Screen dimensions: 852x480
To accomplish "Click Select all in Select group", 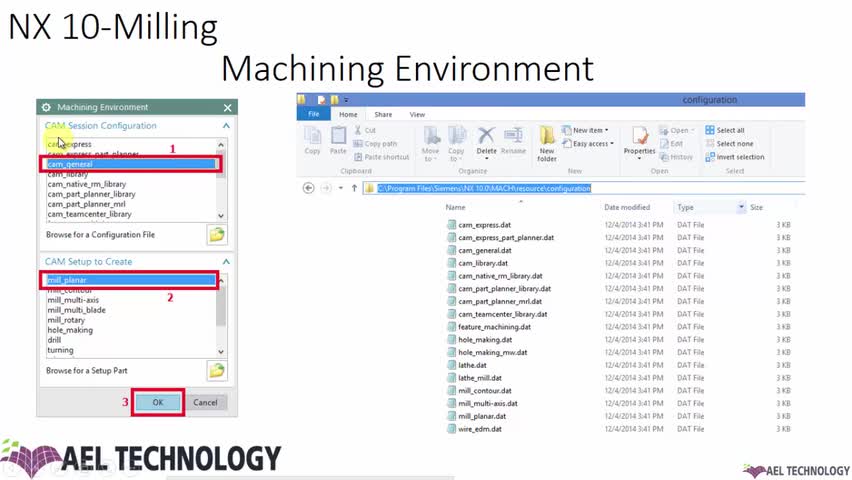I will pyautogui.click(x=725, y=130).
